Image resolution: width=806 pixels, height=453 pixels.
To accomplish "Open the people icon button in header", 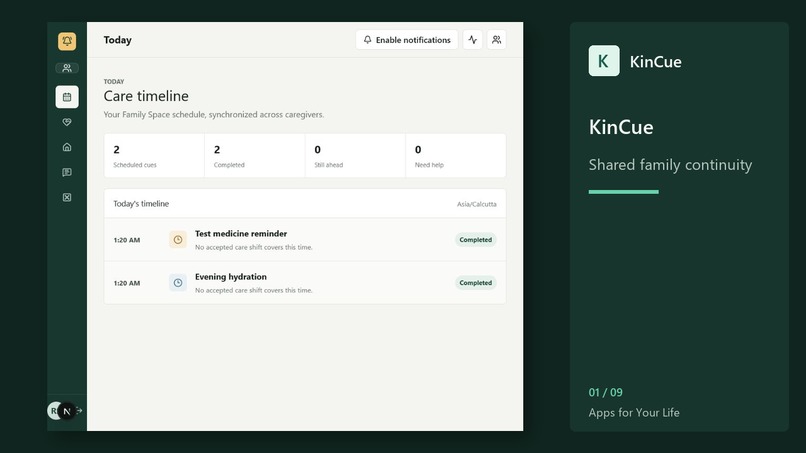I will tap(496, 40).
